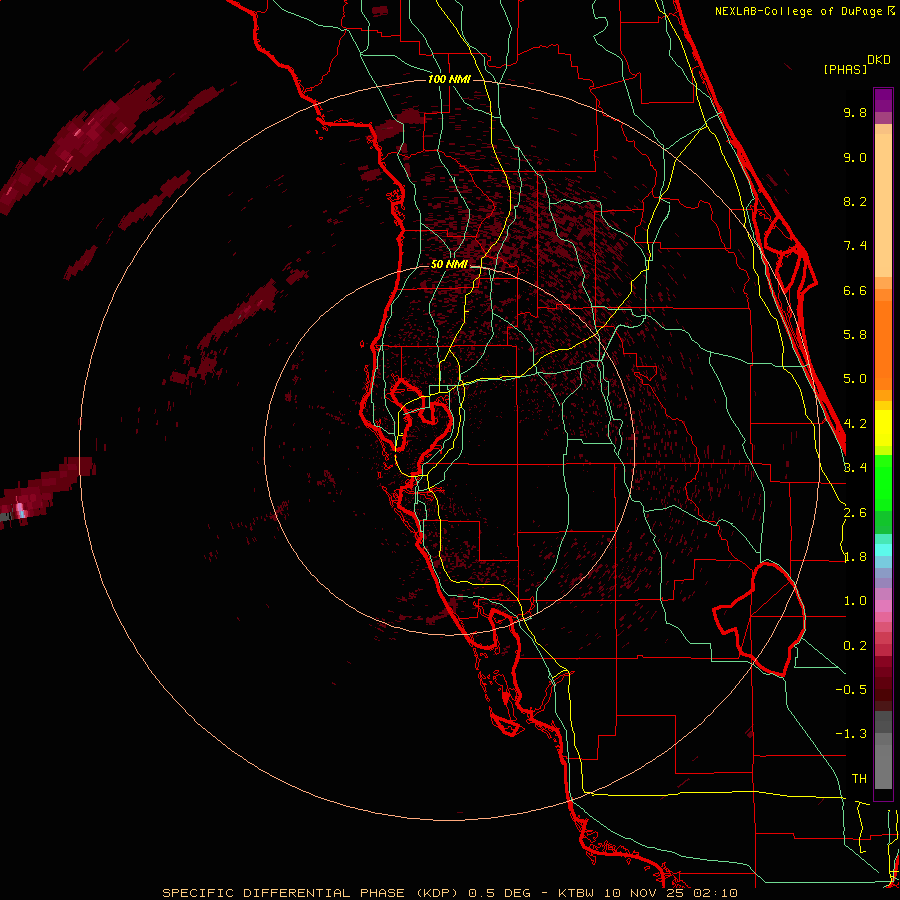Select the 8.2 scale value
This screenshot has height=900, width=900.
tap(855, 201)
